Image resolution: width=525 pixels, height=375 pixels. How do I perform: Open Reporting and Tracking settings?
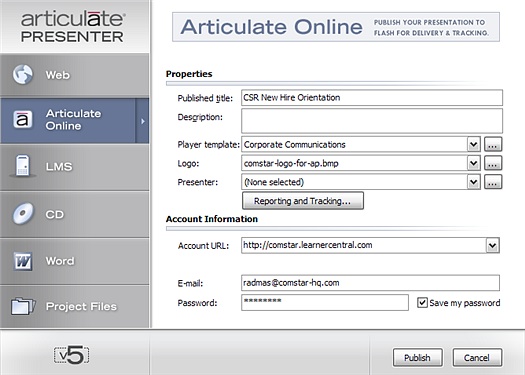[303, 201]
